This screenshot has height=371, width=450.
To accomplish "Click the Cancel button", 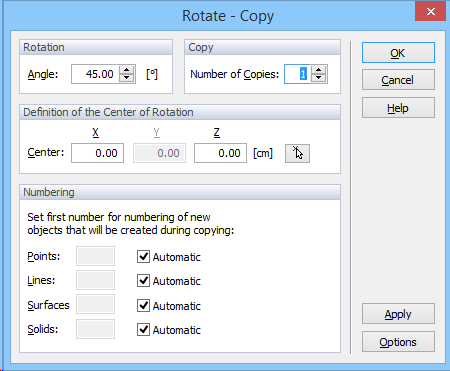I will click(398, 80).
